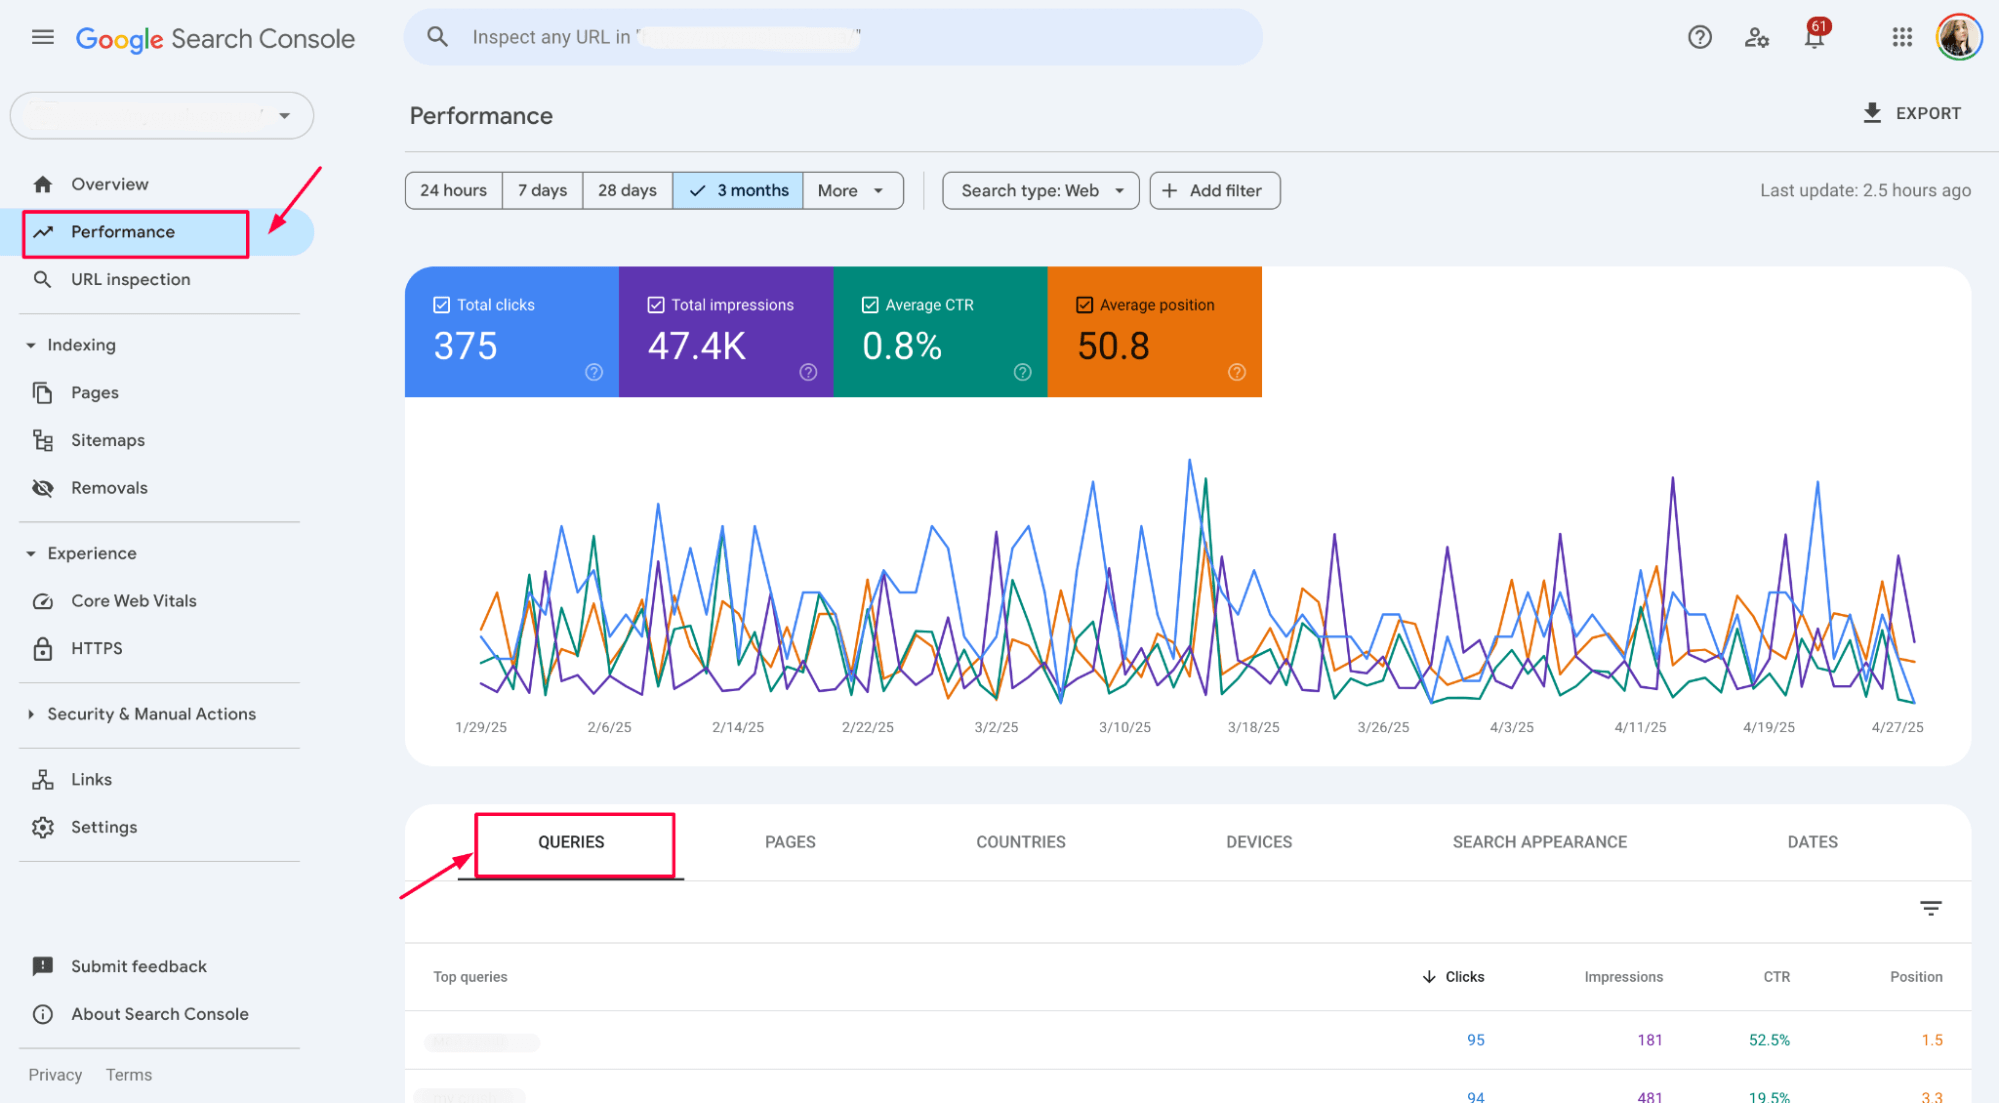Expand Security & Manual Actions section
The width and height of the screenshot is (1999, 1103).
[30, 714]
